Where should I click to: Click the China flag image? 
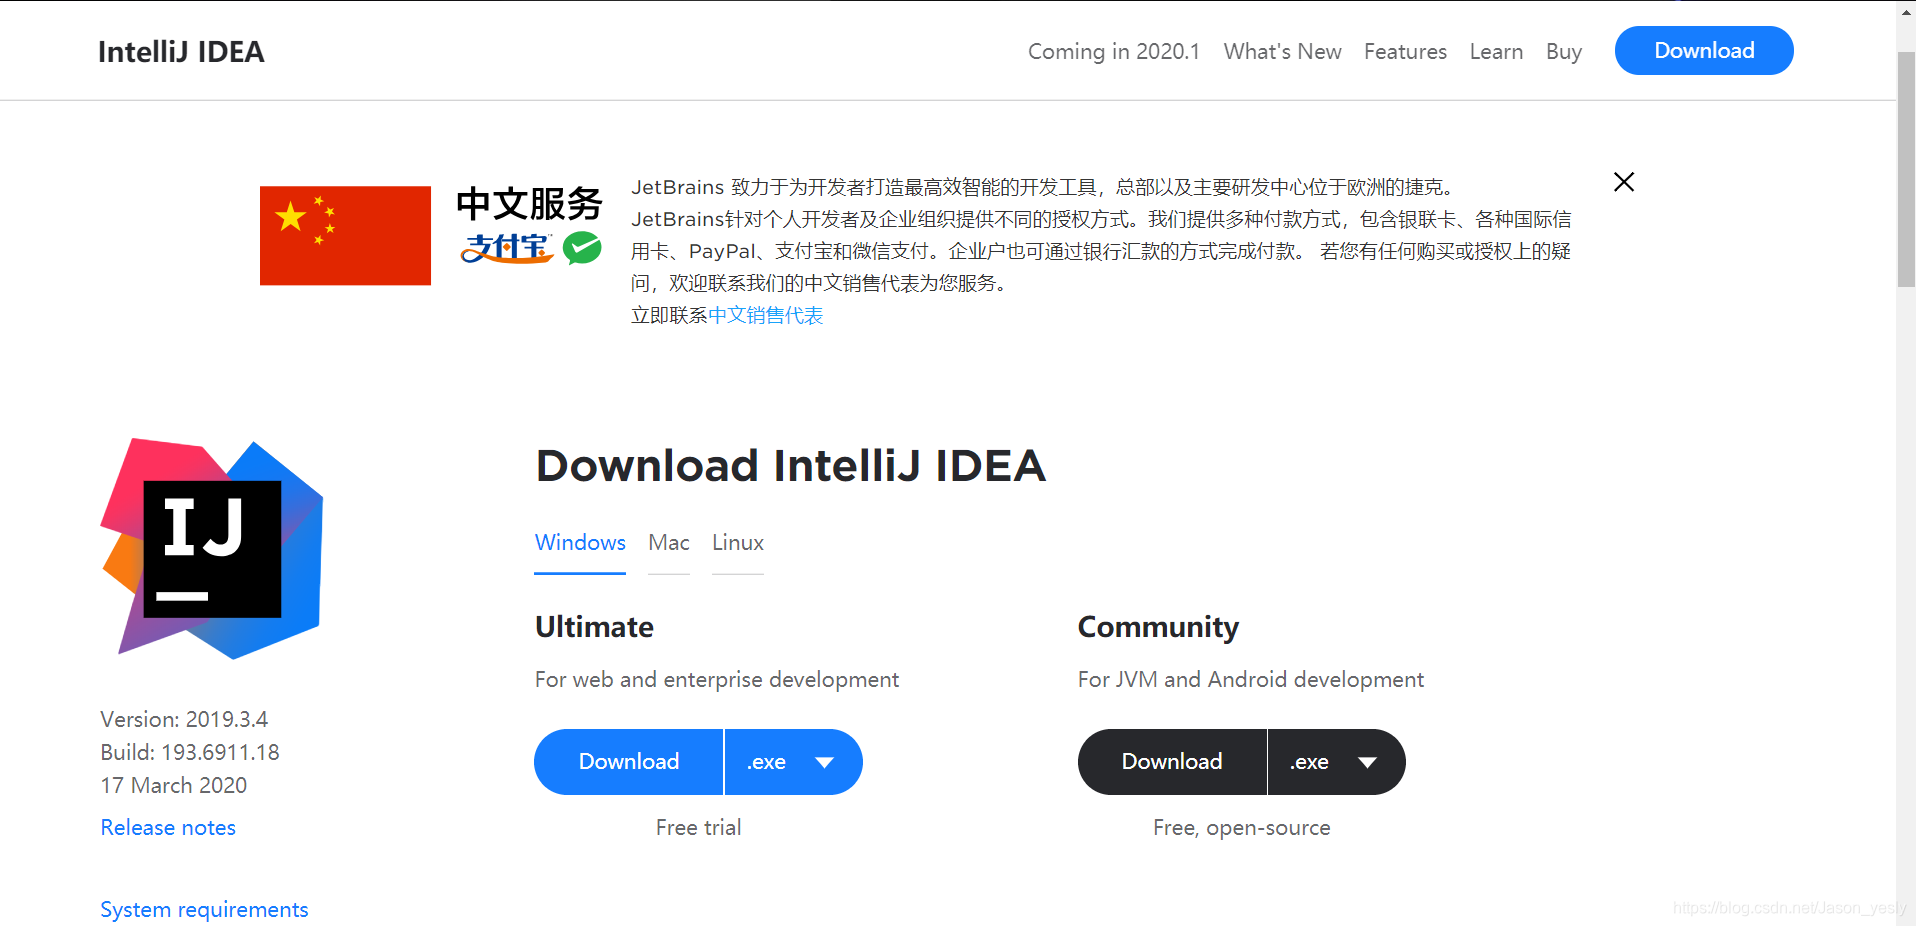tap(345, 236)
